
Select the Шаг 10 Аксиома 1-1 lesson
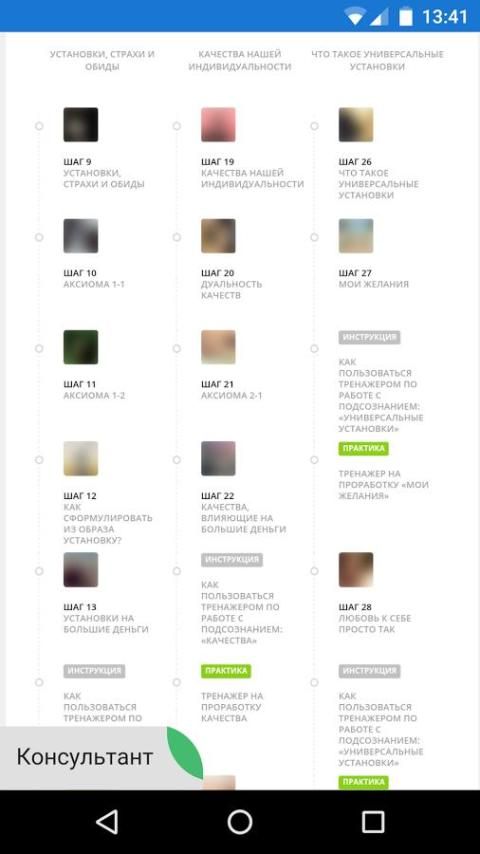[x=94, y=278]
